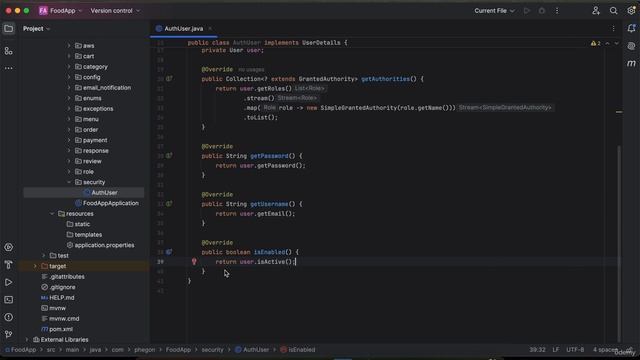Click the getAuthorities method name in code

[x=385, y=79]
